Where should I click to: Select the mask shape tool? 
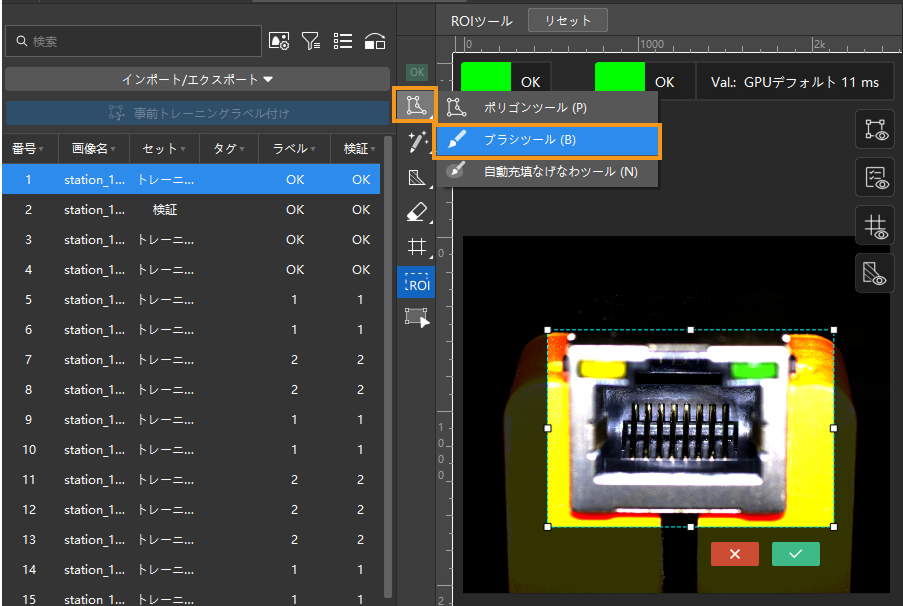click(x=417, y=177)
